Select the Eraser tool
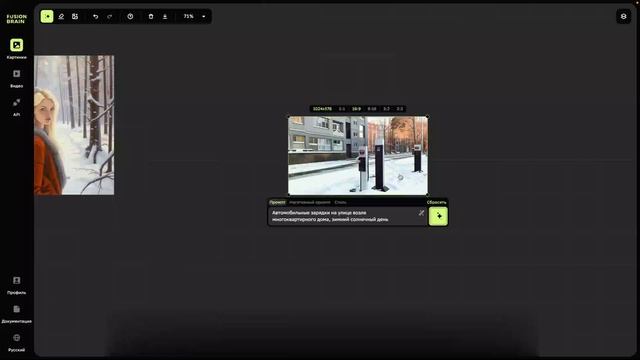 point(61,16)
